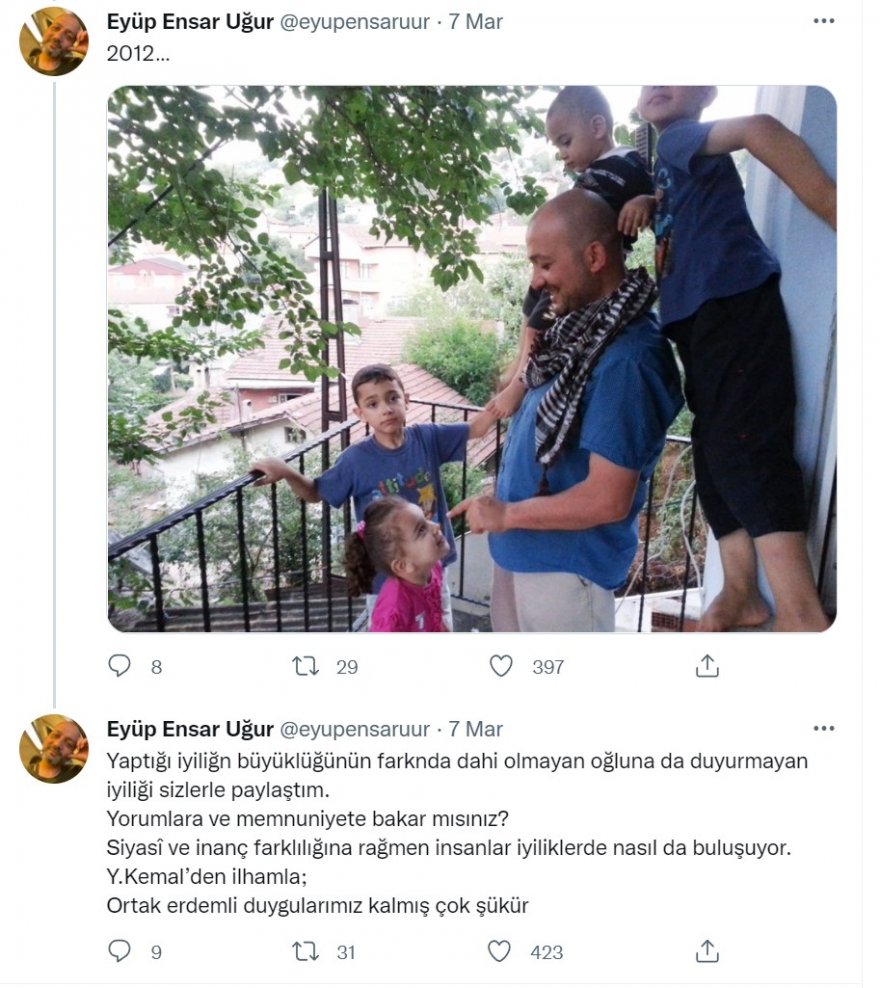The width and height of the screenshot is (880, 988).
Task: Open the second tweet text starting Yaptığı iyiliğn
Action: tap(457, 833)
